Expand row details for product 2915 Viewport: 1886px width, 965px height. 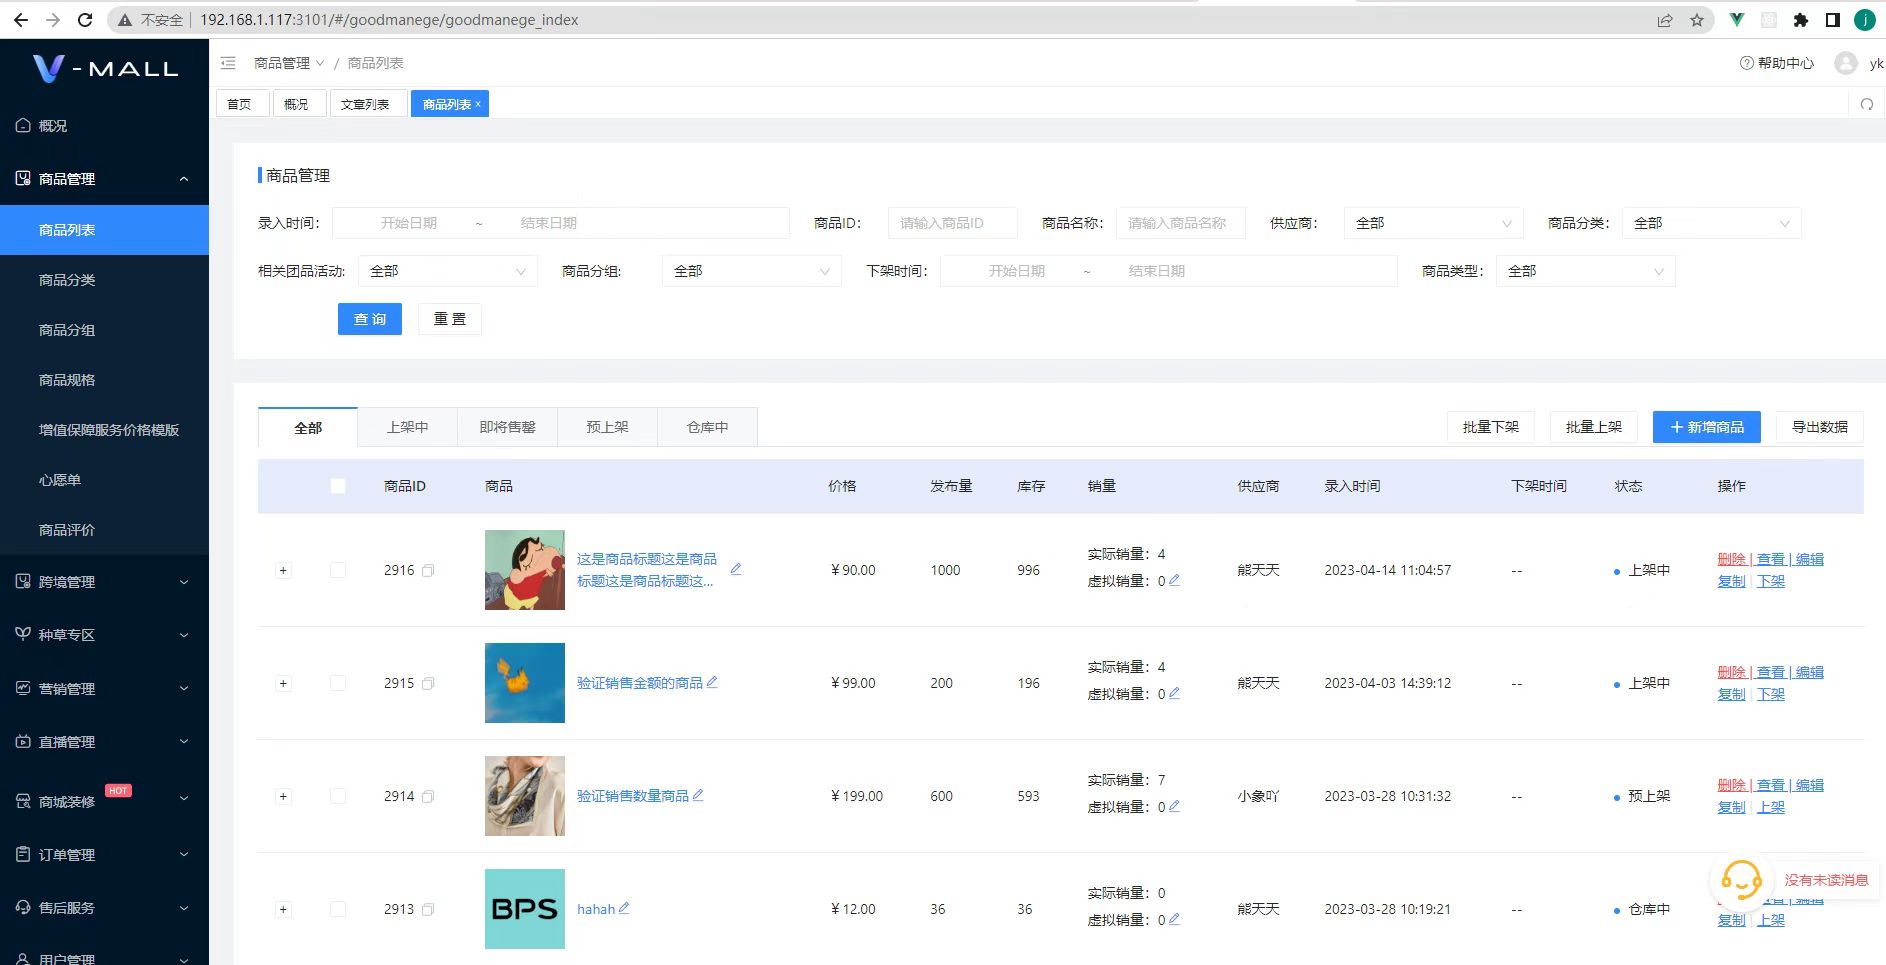283,684
